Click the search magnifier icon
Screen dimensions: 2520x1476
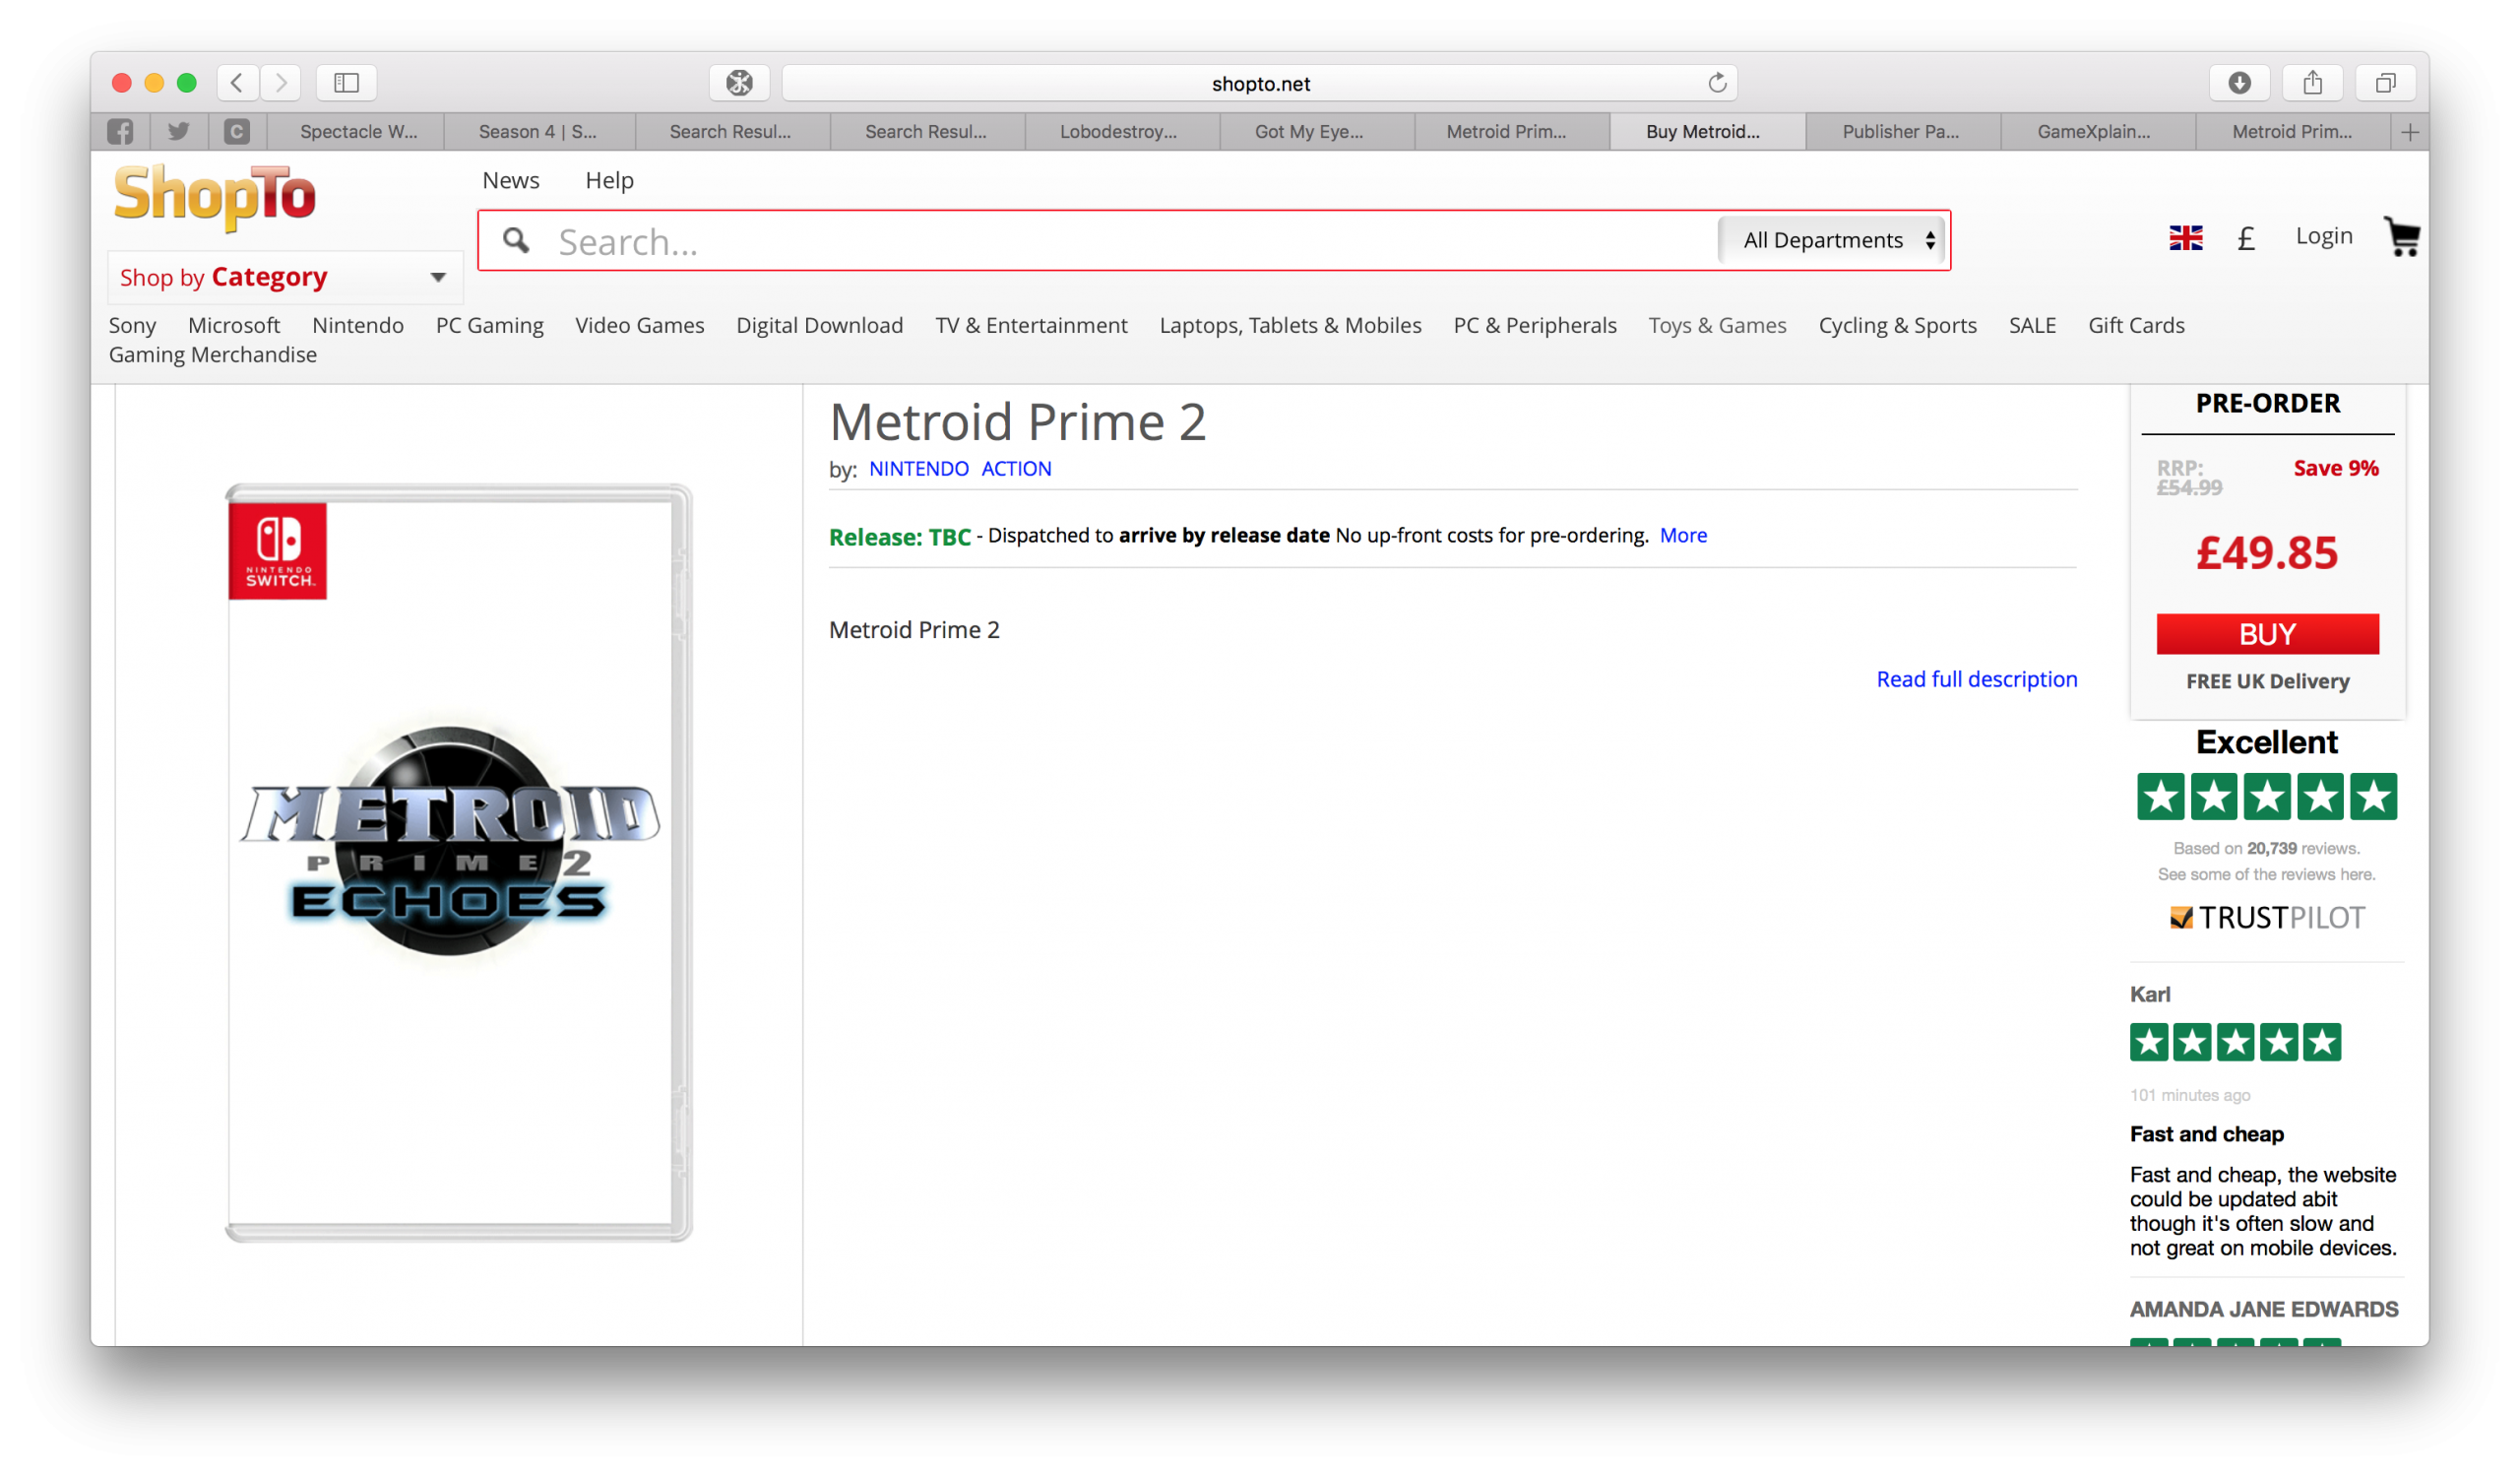(x=516, y=241)
